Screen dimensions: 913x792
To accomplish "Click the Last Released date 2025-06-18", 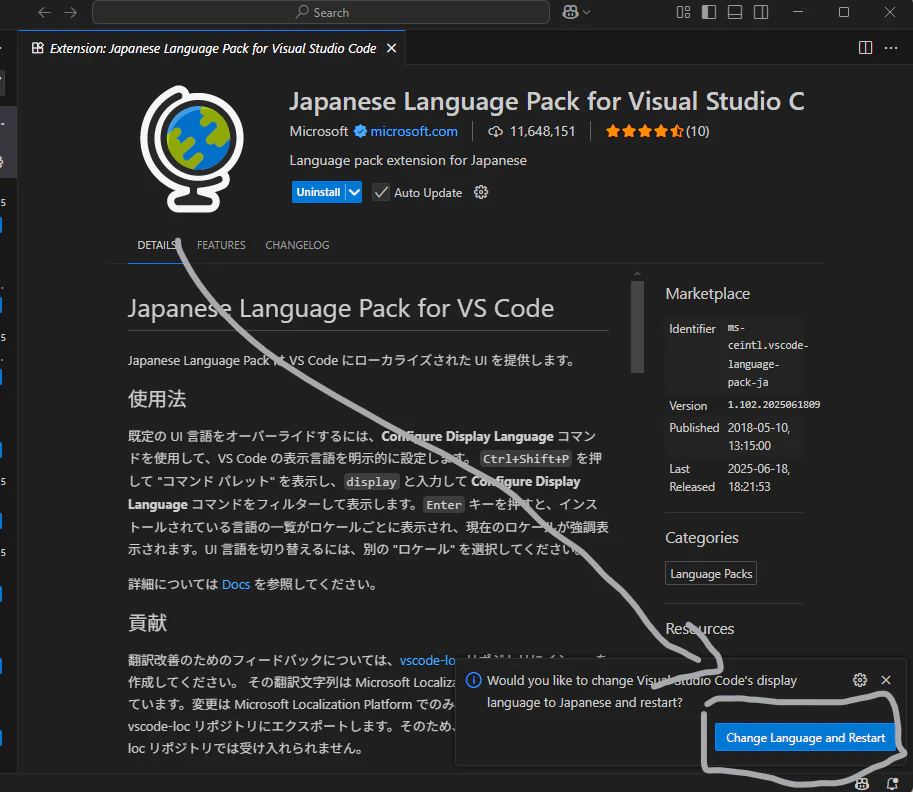I will [759, 478].
